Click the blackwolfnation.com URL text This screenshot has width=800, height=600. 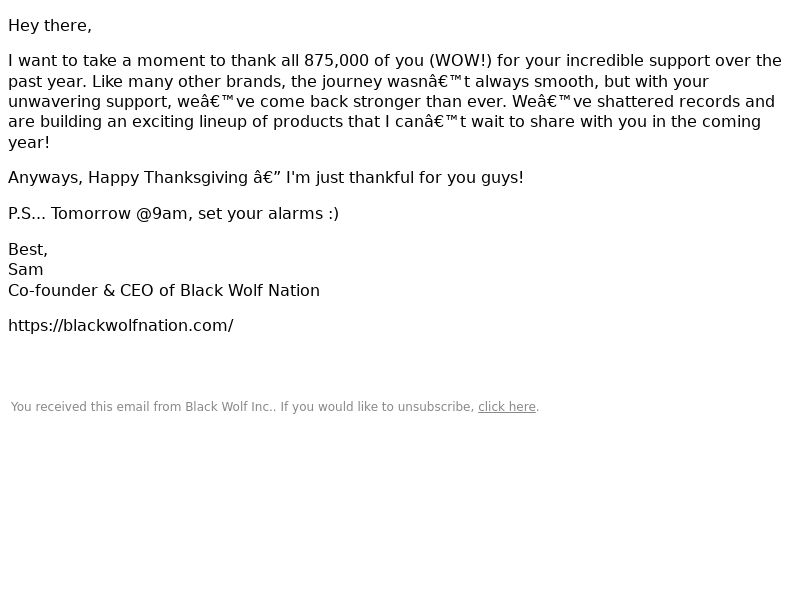point(121,326)
